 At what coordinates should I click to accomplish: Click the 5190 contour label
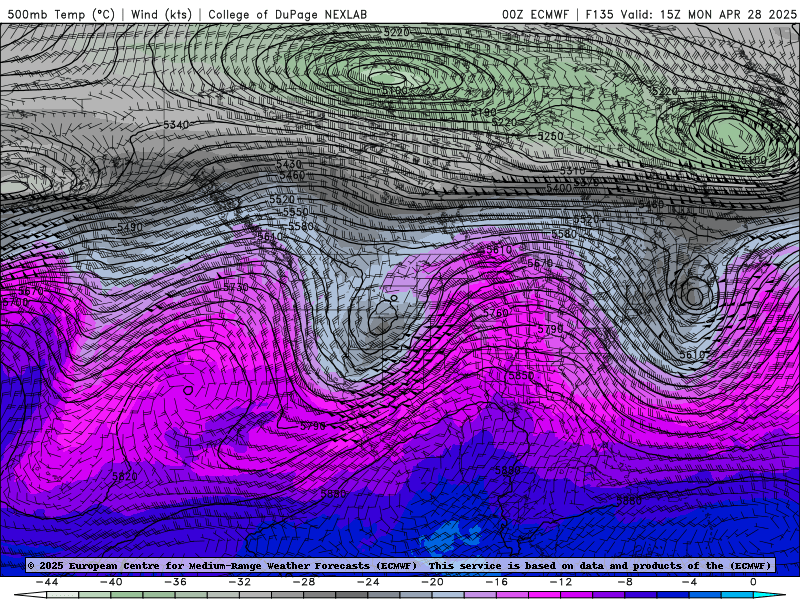point(483,112)
